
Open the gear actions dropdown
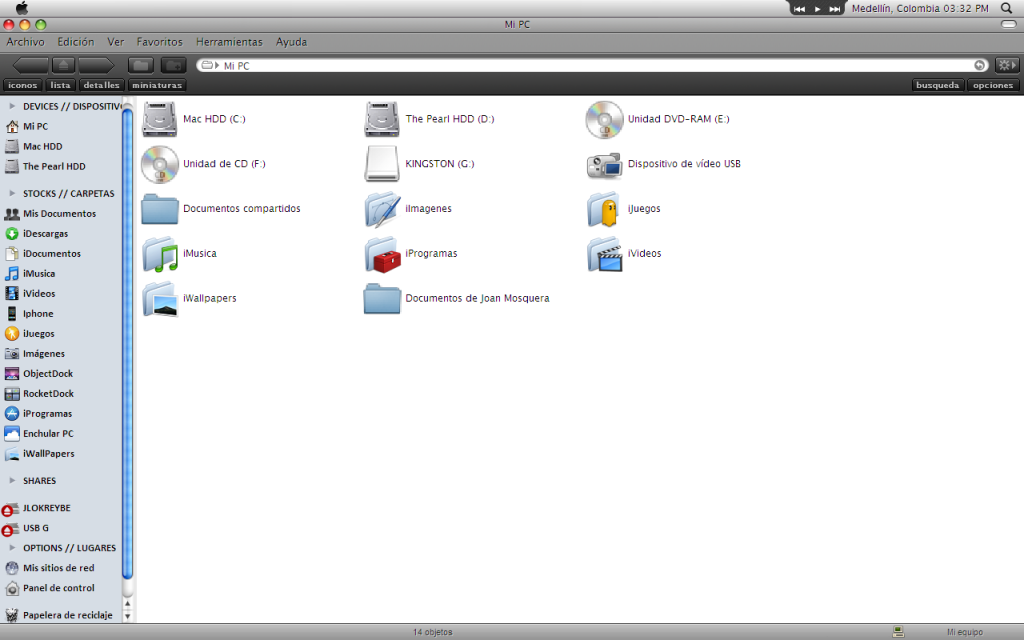[1006, 65]
